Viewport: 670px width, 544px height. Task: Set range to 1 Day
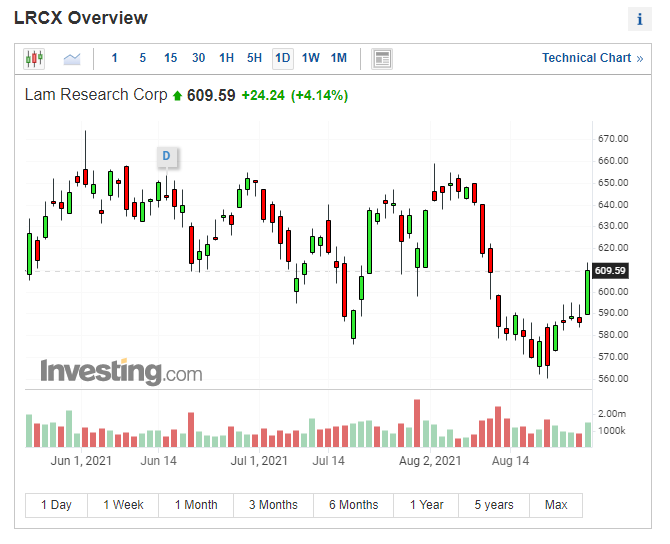click(56, 505)
